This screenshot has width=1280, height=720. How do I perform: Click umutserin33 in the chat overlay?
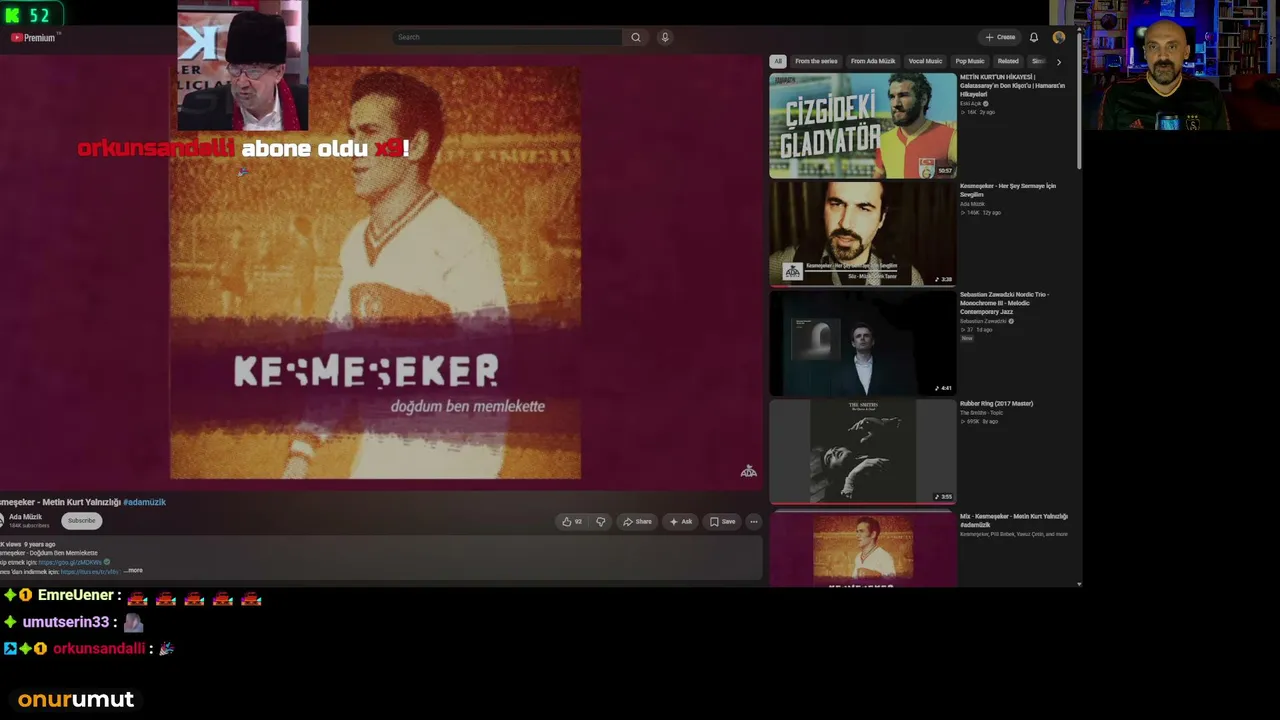coord(65,622)
